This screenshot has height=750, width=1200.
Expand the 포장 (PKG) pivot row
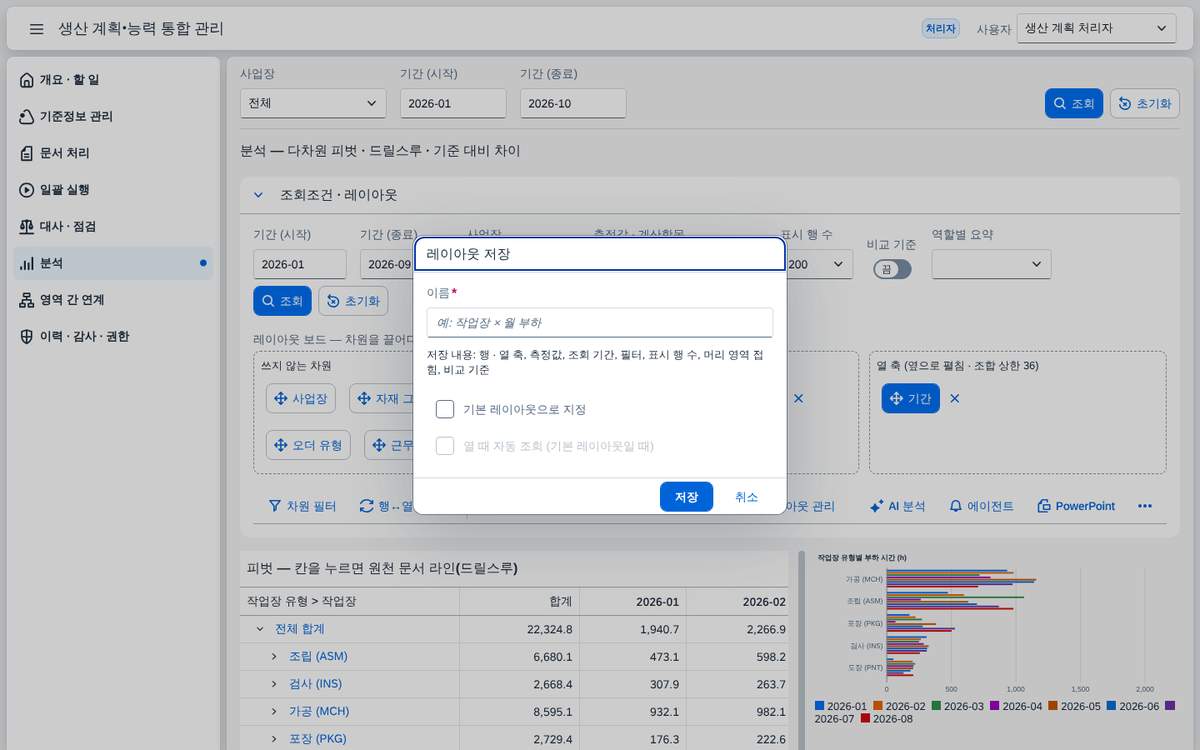click(274, 738)
